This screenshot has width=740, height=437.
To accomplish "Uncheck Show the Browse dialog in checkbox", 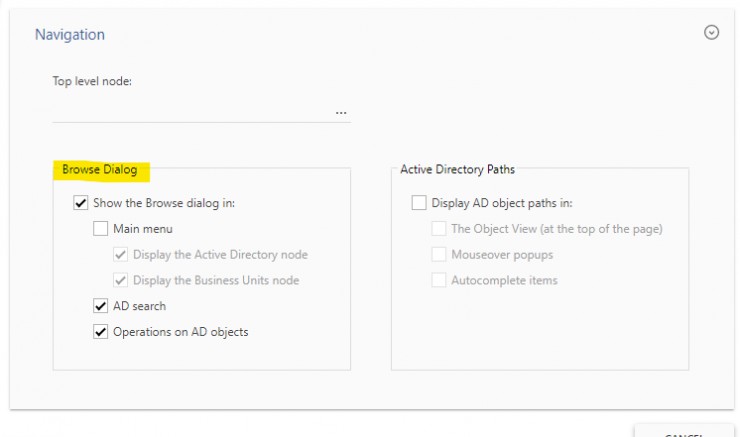I will (x=81, y=203).
